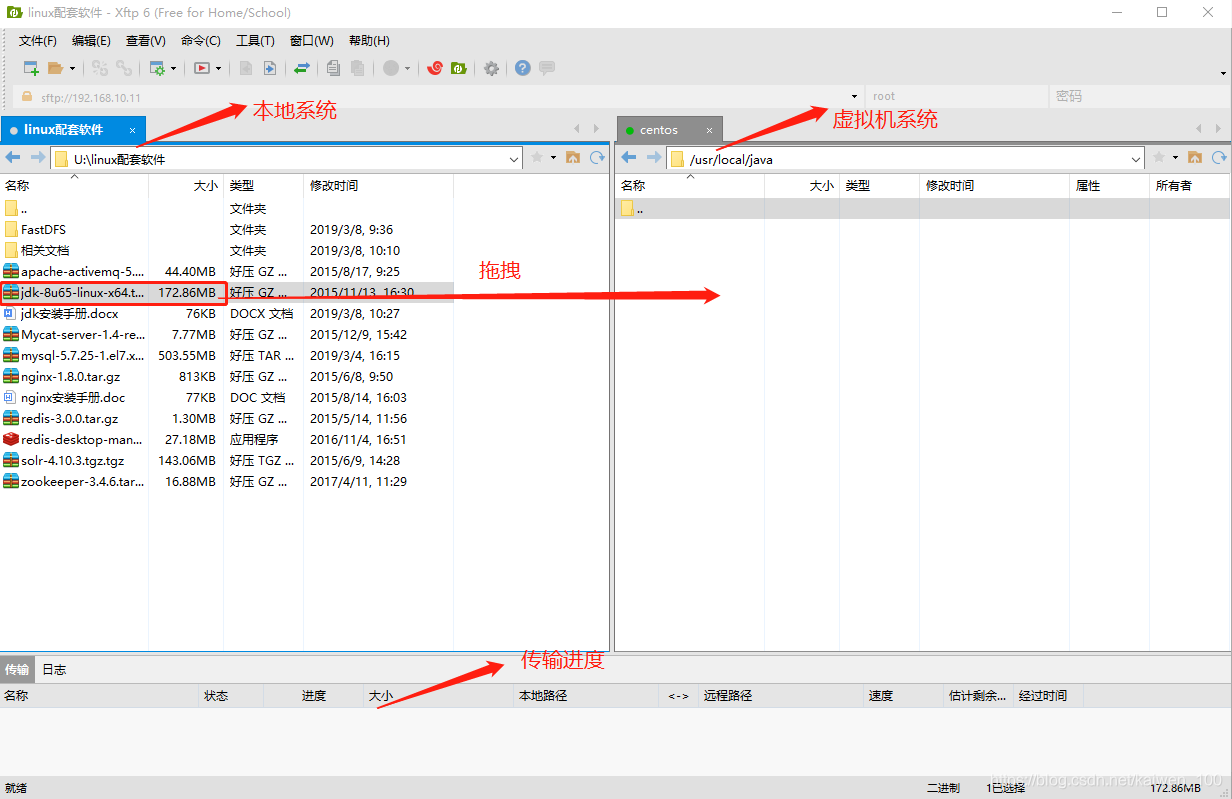The height and width of the screenshot is (799, 1232).
Task: Click the feedback speech-bubble icon
Action: click(547, 68)
